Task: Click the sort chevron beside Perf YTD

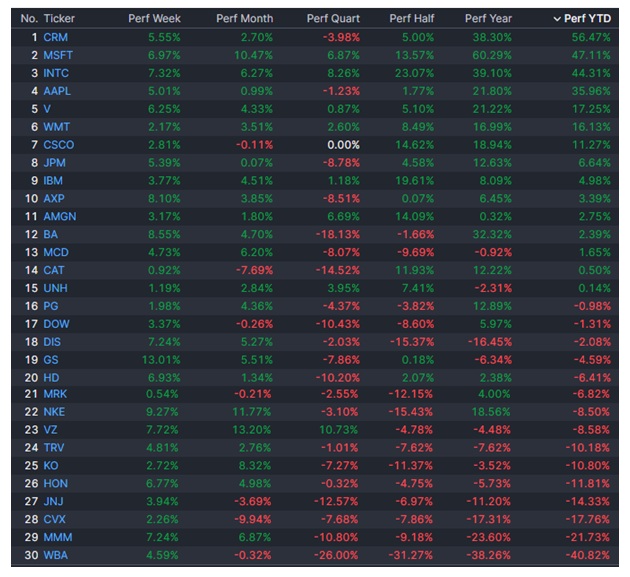Action: pos(557,19)
